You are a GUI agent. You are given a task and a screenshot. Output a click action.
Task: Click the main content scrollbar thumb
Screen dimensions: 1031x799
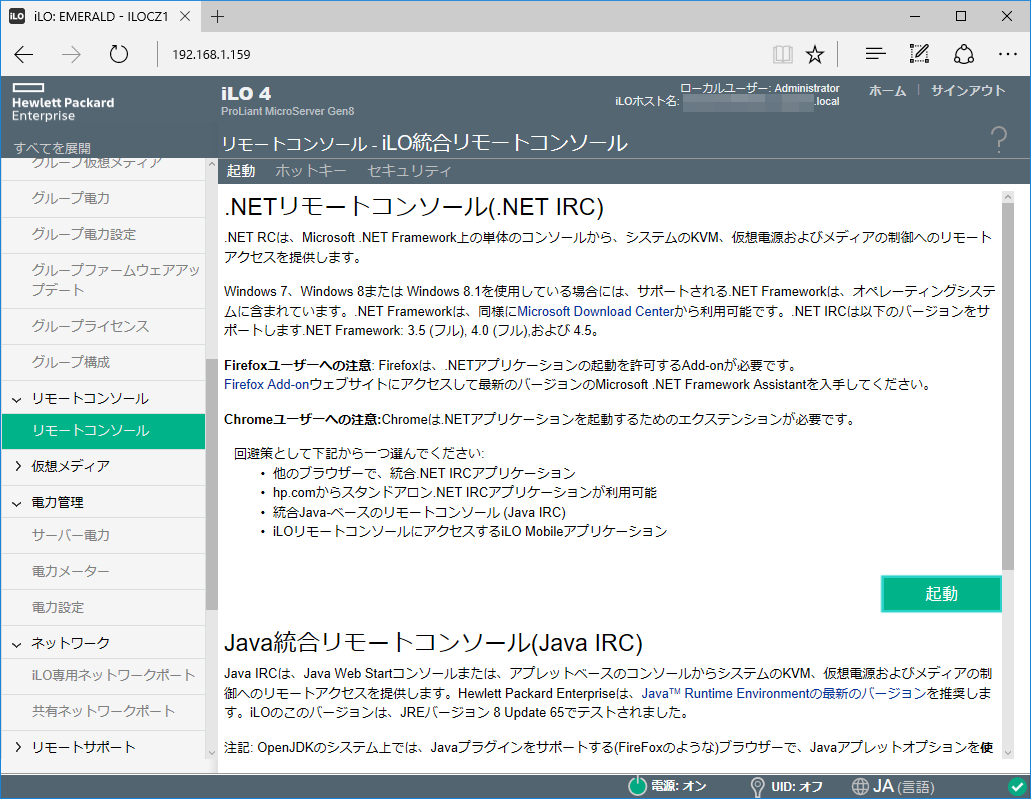[x=1008, y=386]
